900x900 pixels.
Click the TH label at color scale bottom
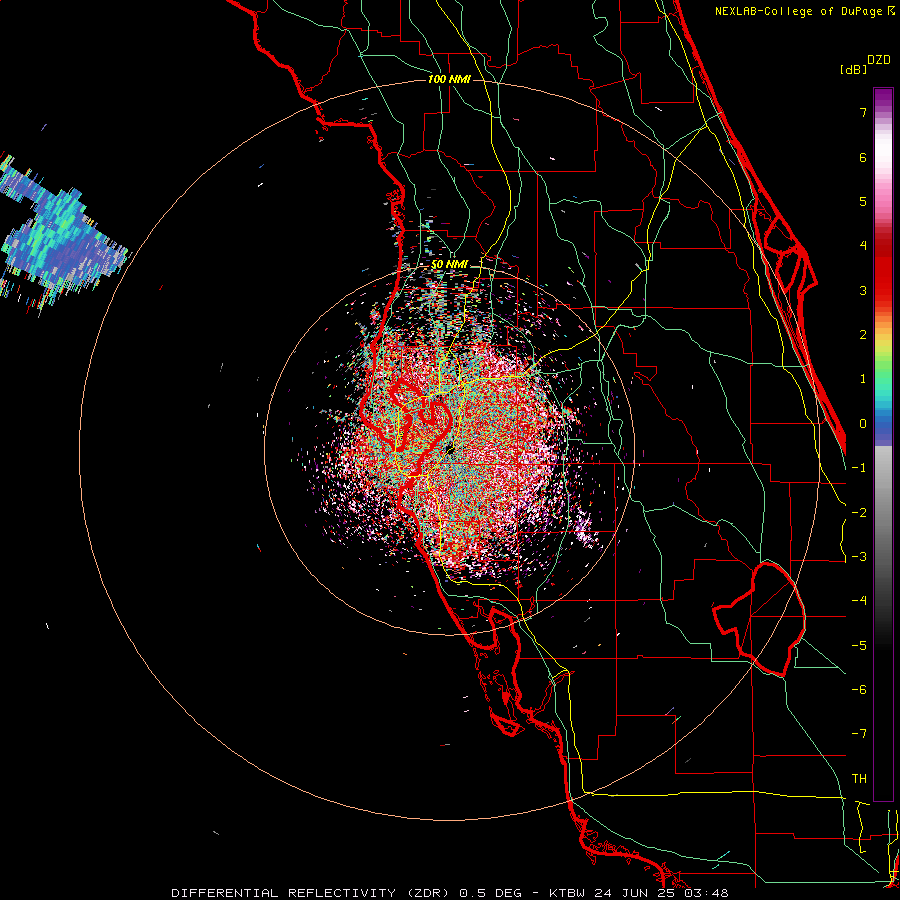coord(859,779)
